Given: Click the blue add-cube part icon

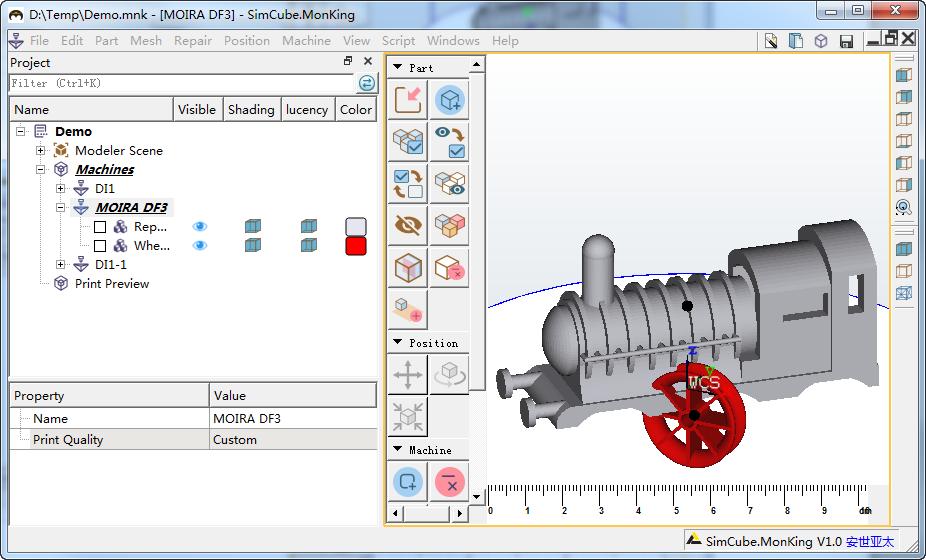Looking at the screenshot, I should click(450, 100).
